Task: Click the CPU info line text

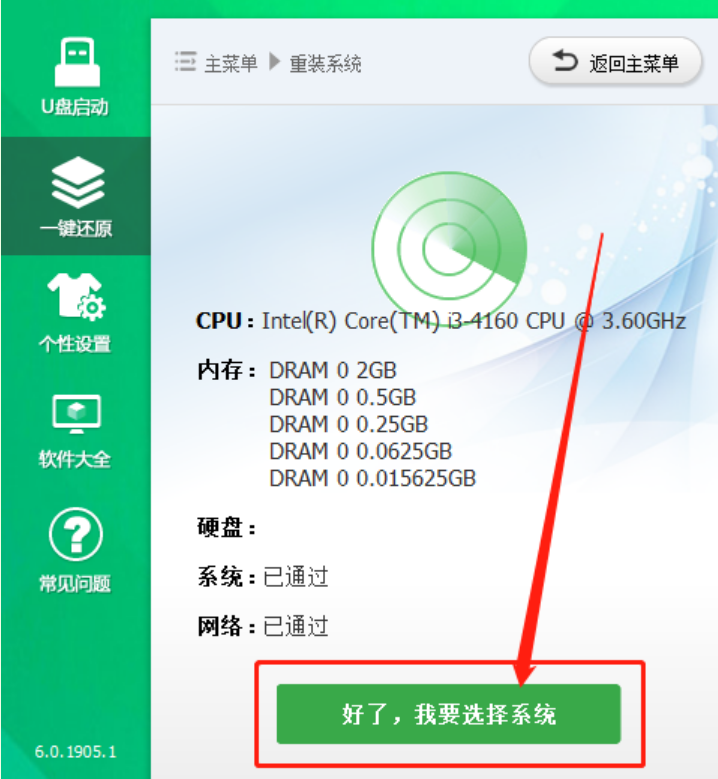Action: [x=441, y=321]
